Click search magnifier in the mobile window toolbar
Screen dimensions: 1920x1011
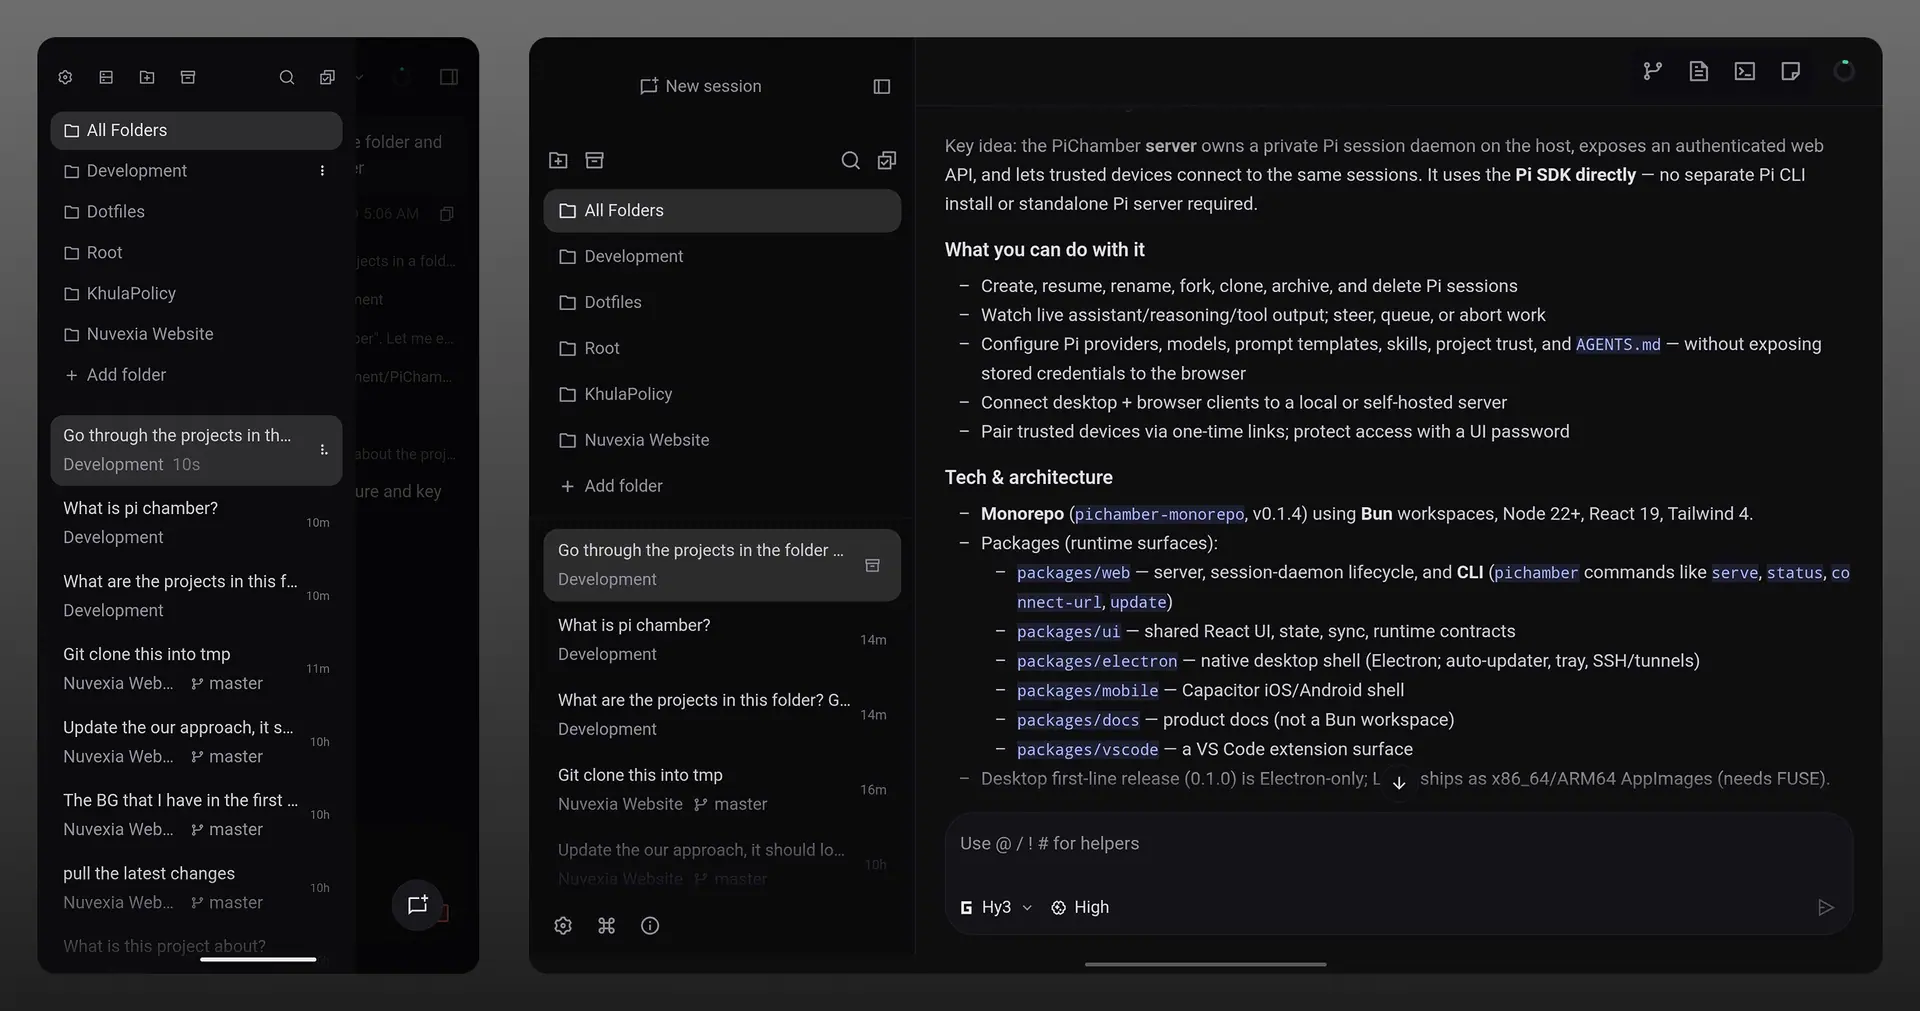(x=287, y=77)
